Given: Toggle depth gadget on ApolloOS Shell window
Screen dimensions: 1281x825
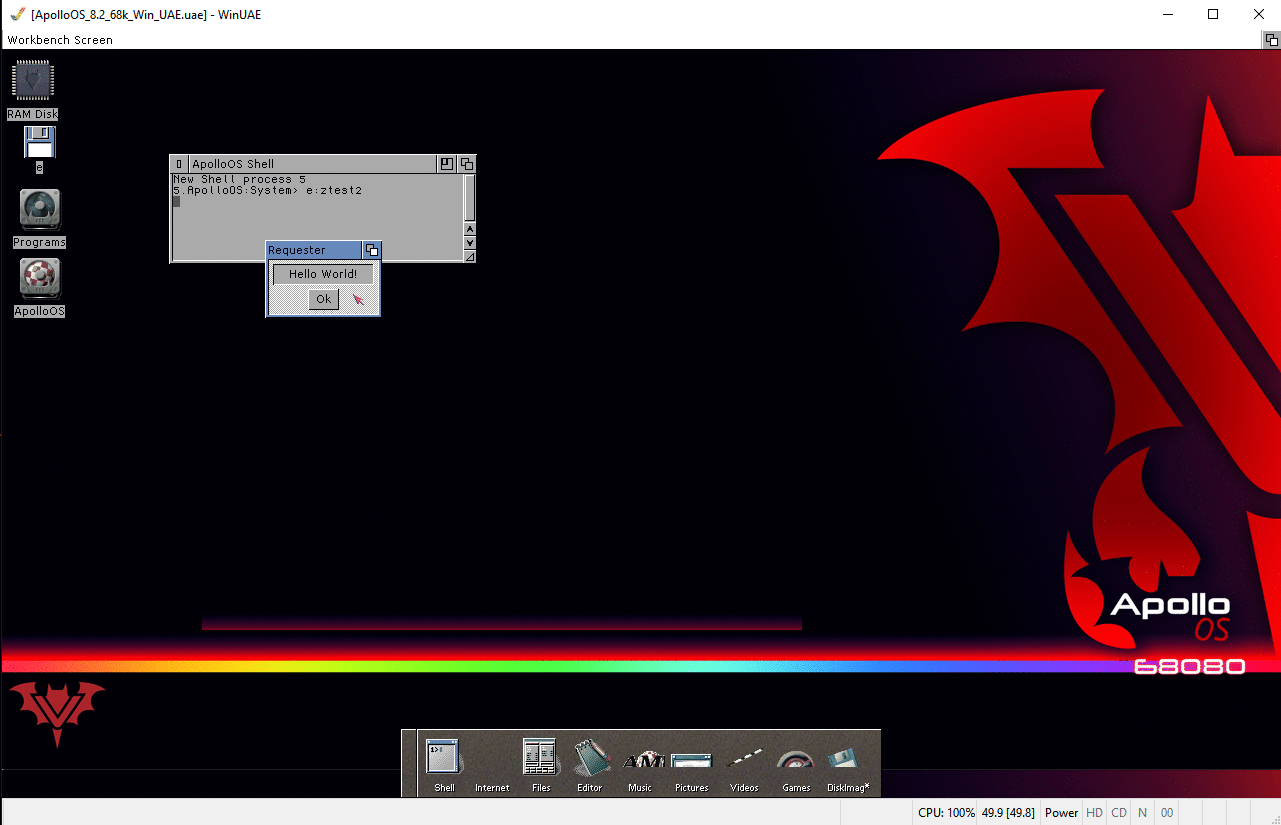Looking at the screenshot, I should tap(466, 164).
